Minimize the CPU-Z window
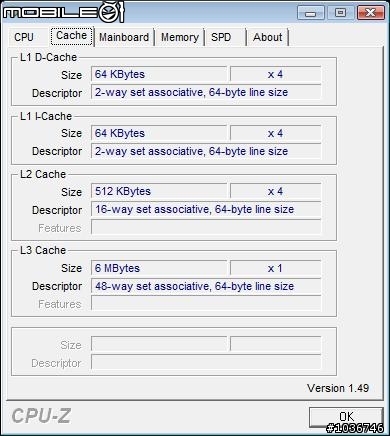 (311, 13)
